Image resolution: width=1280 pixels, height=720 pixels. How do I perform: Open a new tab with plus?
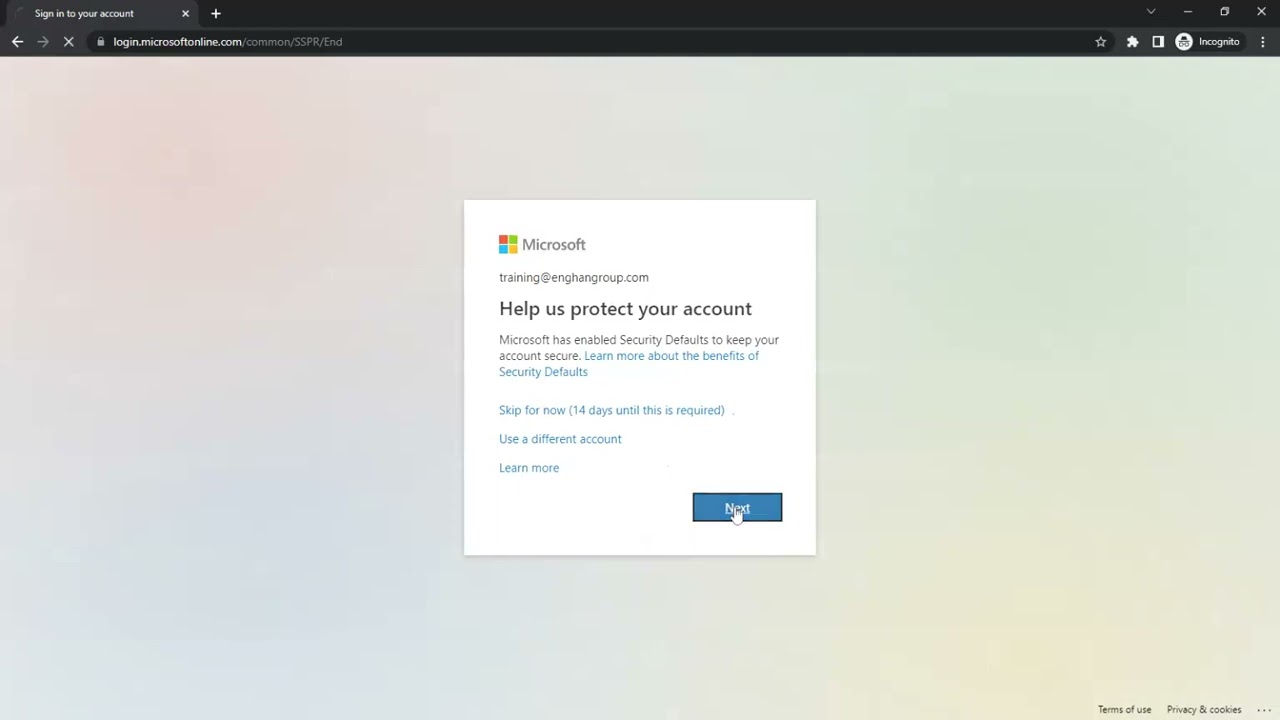pos(216,14)
